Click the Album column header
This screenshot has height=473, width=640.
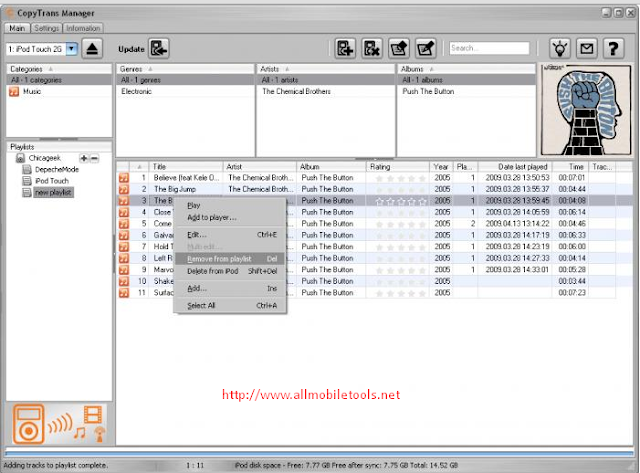point(331,167)
